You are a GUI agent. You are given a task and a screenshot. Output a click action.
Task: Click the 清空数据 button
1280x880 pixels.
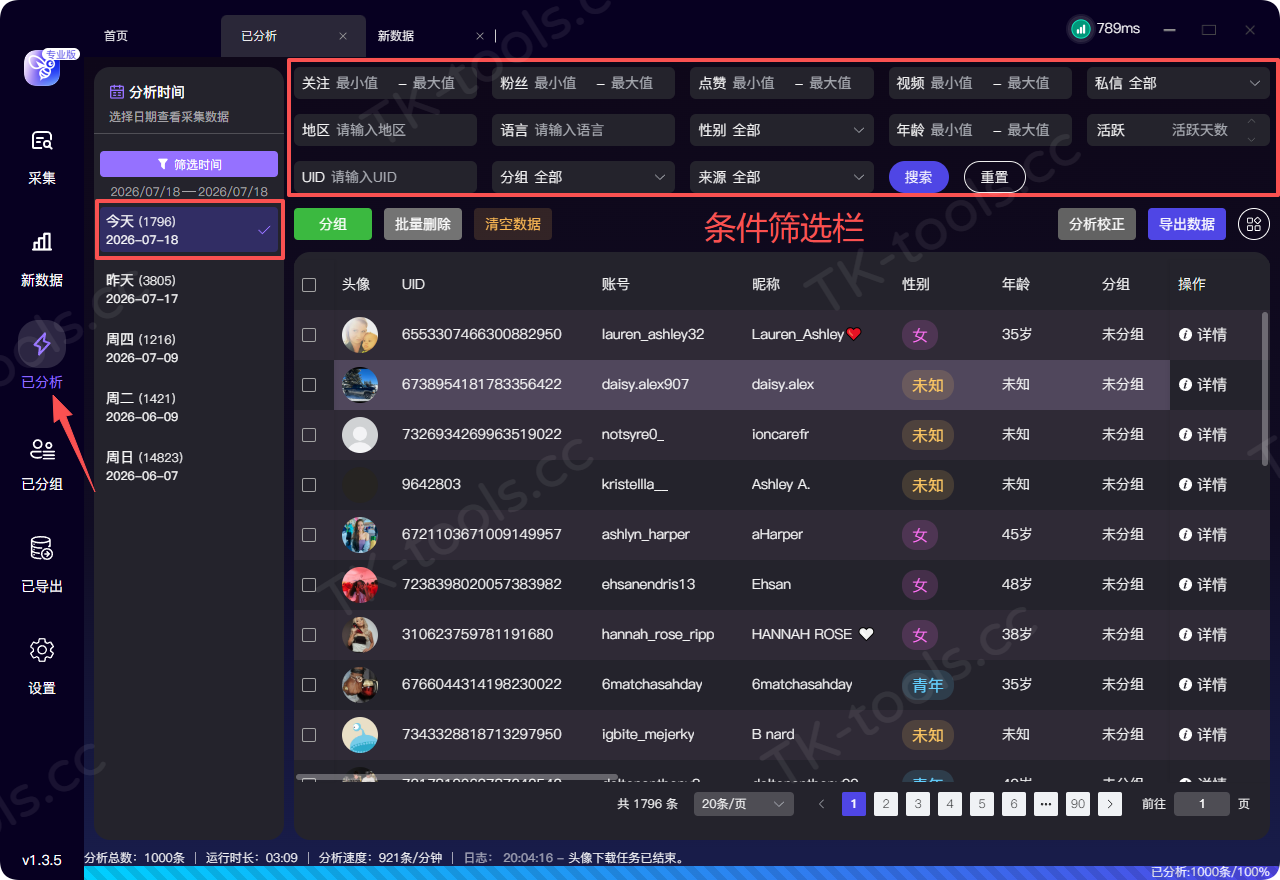(x=513, y=224)
